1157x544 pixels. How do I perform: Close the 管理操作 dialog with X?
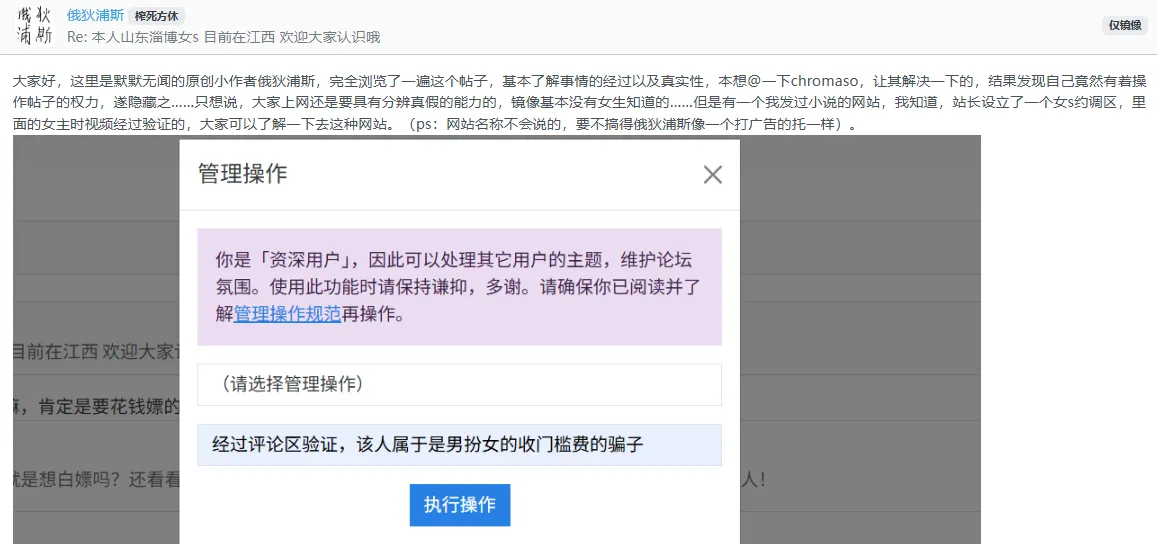coord(712,175)
